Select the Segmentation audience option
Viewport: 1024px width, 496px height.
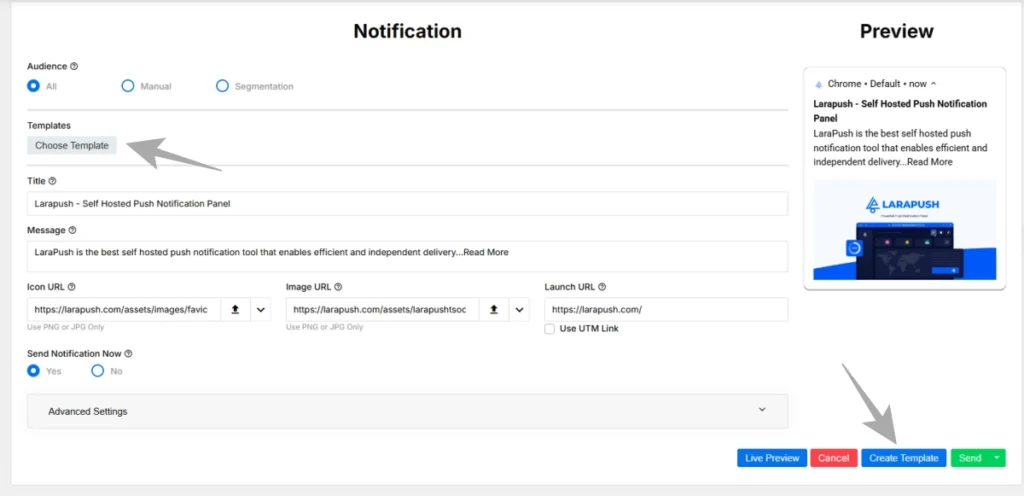click(x=223, y=85)
